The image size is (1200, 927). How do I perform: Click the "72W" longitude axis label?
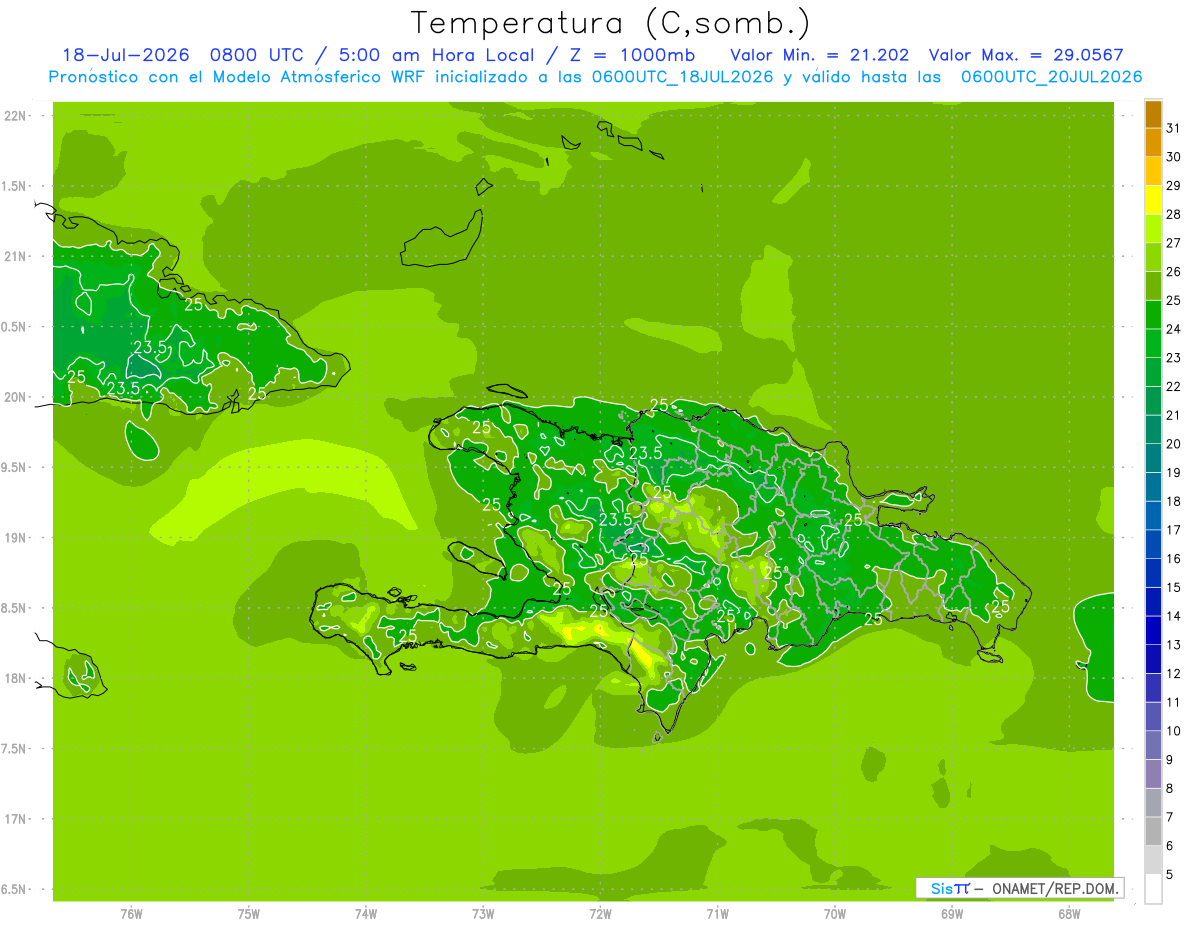click(601, 914)
